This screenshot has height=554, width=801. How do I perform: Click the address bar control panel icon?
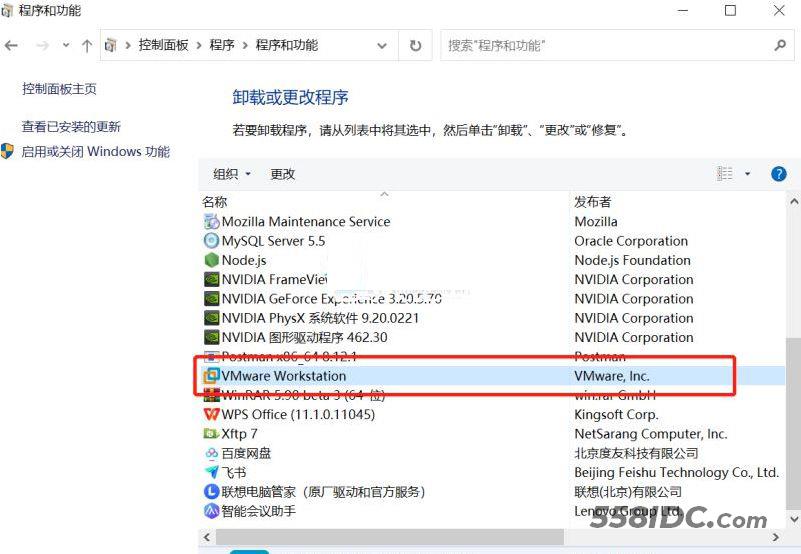tap(110, 45)
